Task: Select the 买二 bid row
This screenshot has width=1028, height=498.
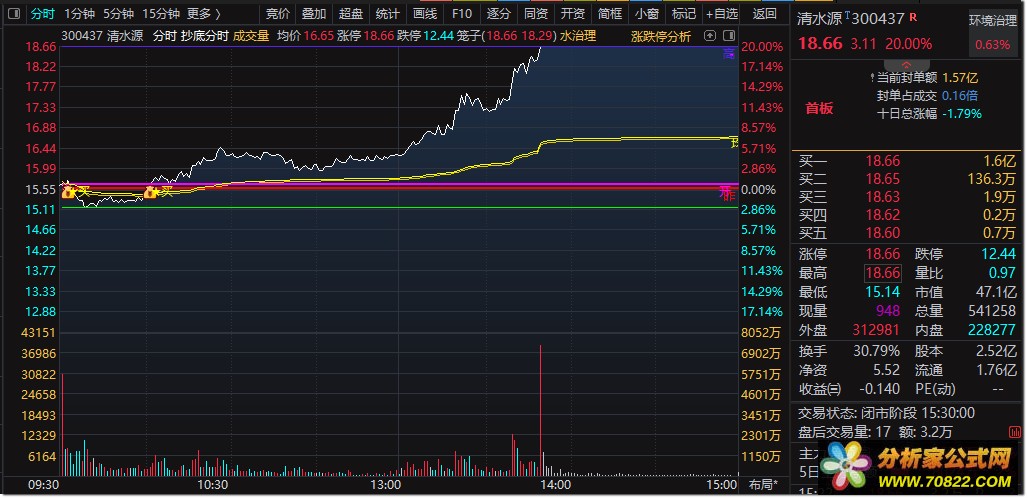Action: coord(907,179)
